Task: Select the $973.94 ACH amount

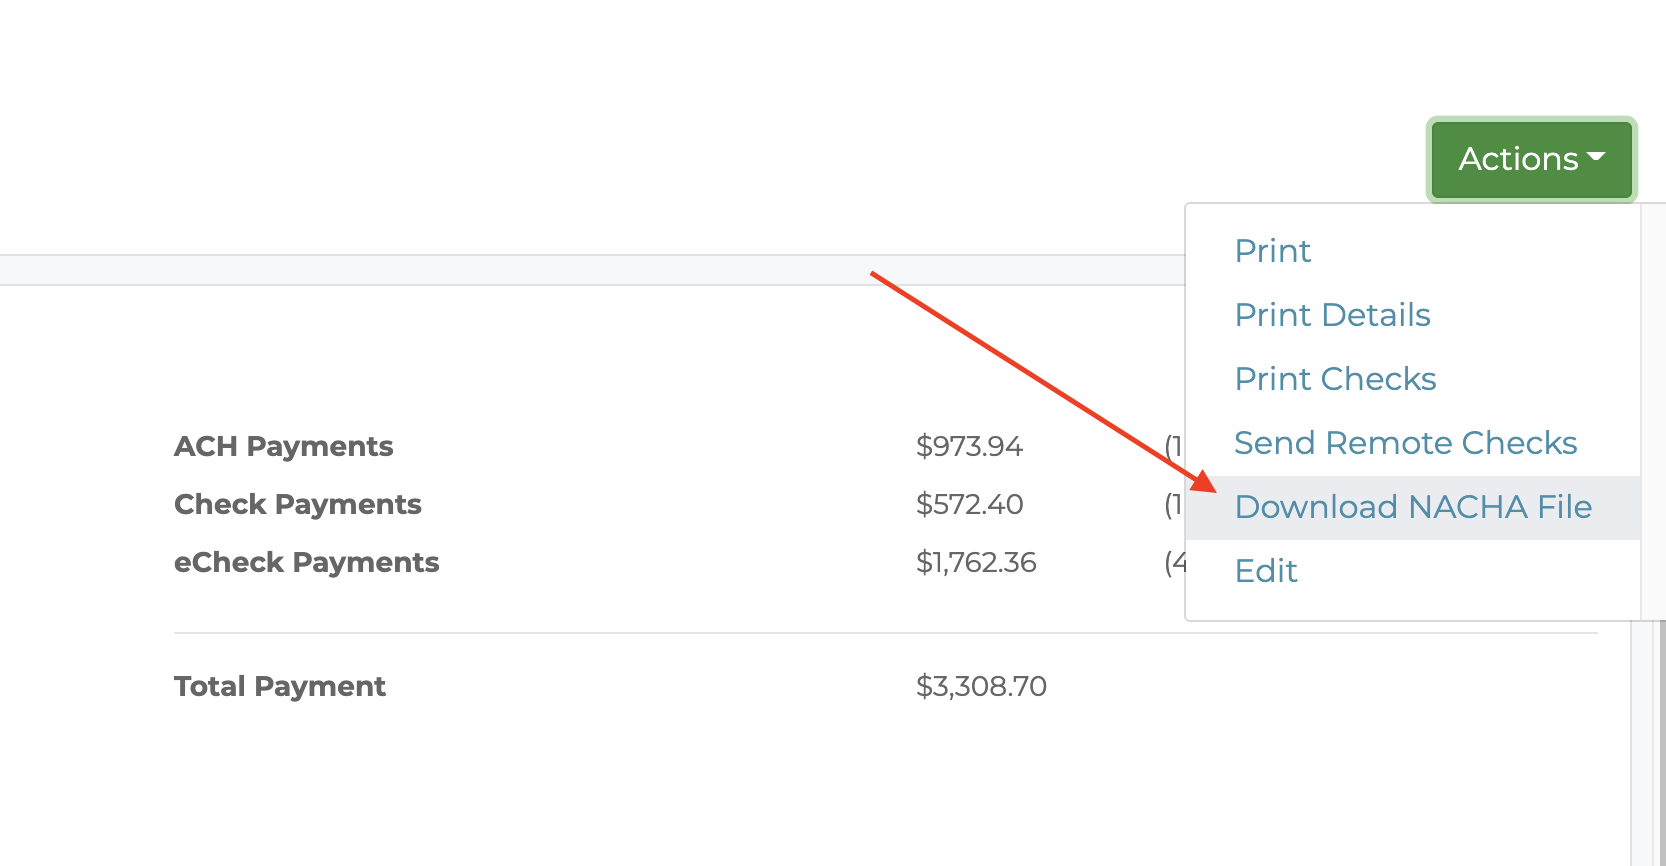Action: pyautogui.click(x=969, y=446)
